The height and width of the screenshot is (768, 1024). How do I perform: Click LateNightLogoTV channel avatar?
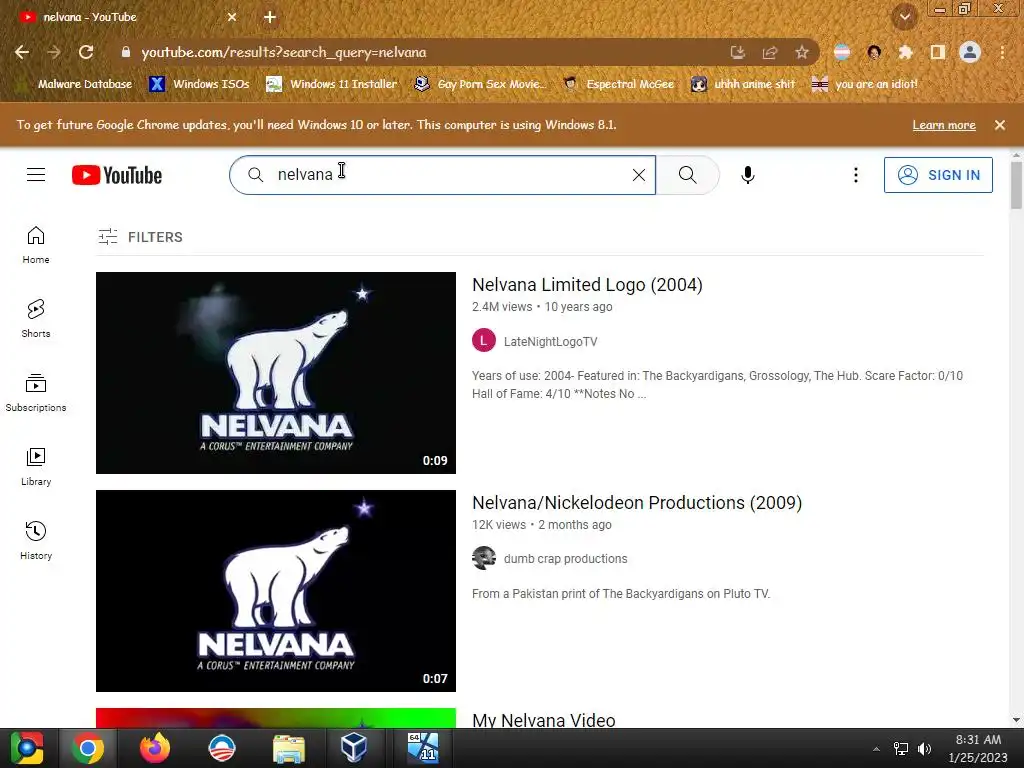pos(484,340)
